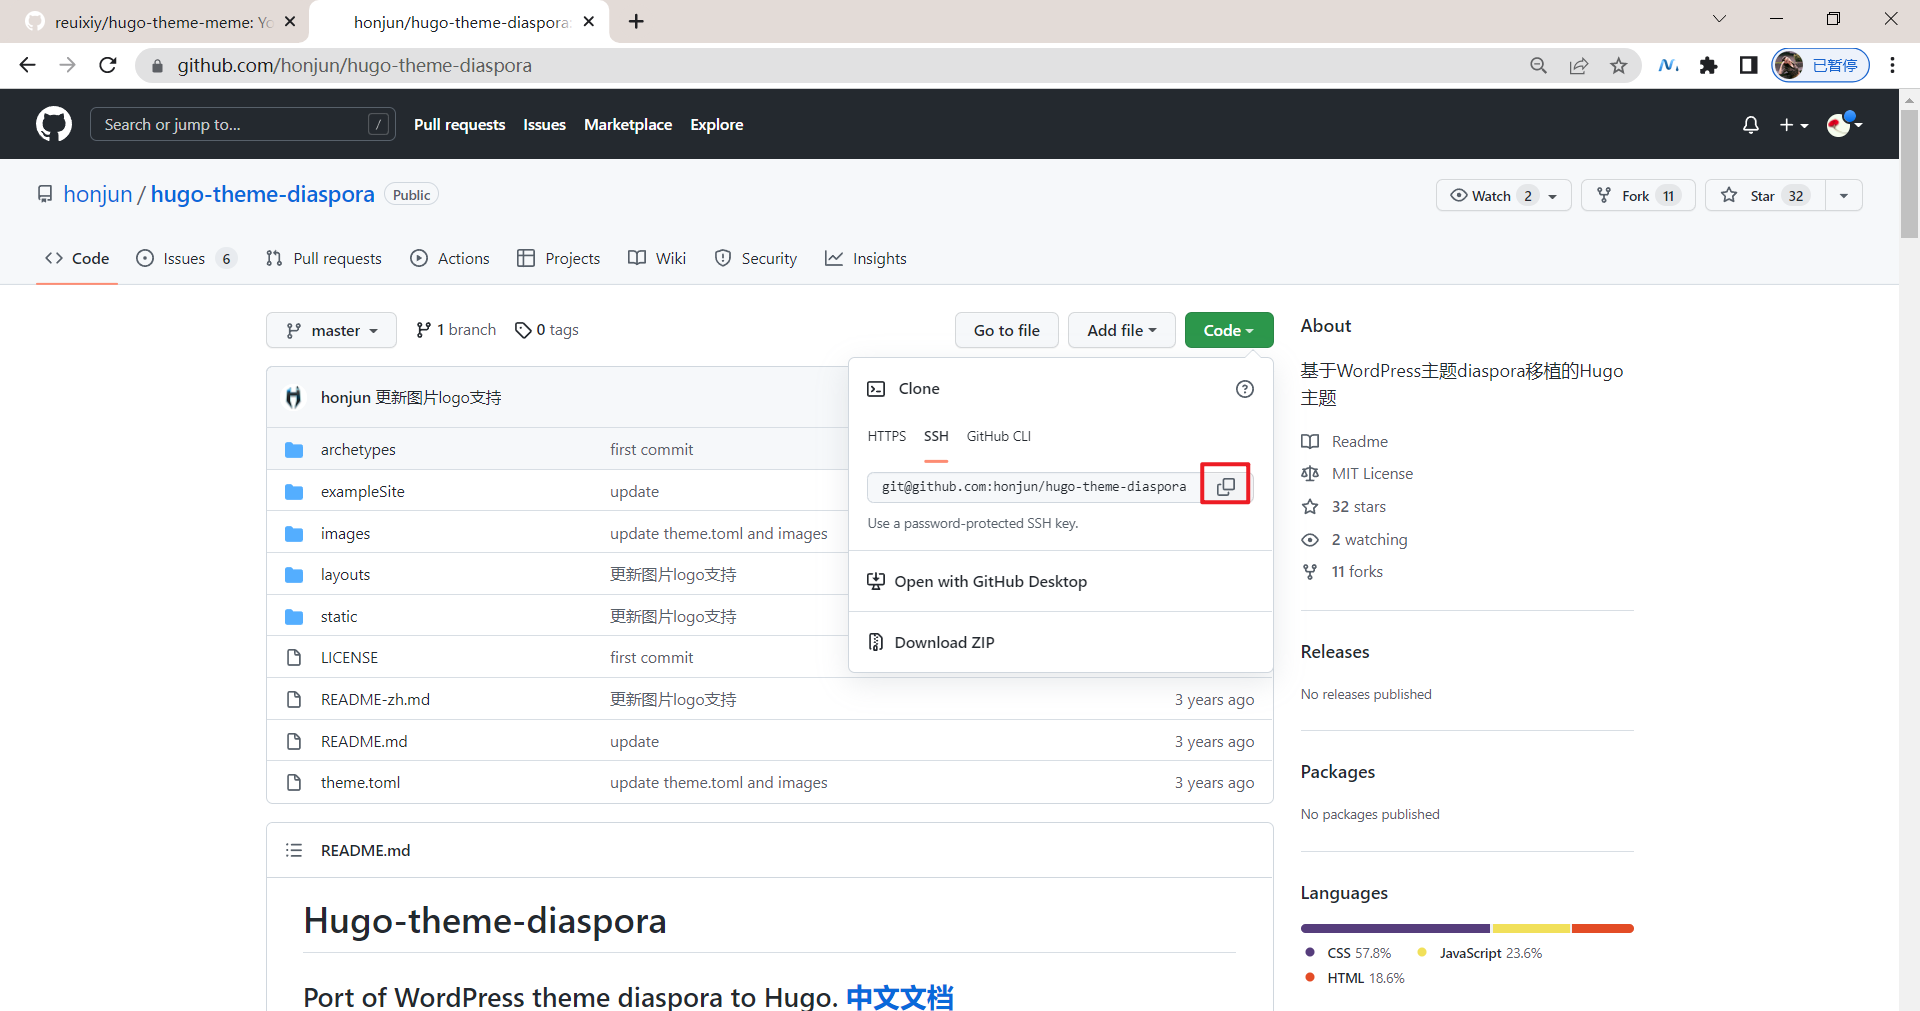1920x1011 pixels.
Task: Open the Chrome side panel icon
Action: 1748,65
